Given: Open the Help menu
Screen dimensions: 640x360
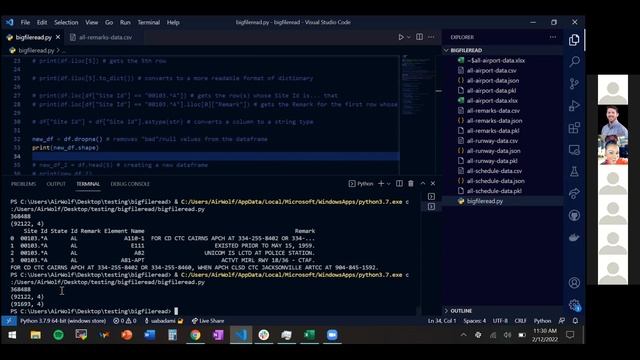Looking at the screenshot, I should pyautogui.click(x=173, y=22).
